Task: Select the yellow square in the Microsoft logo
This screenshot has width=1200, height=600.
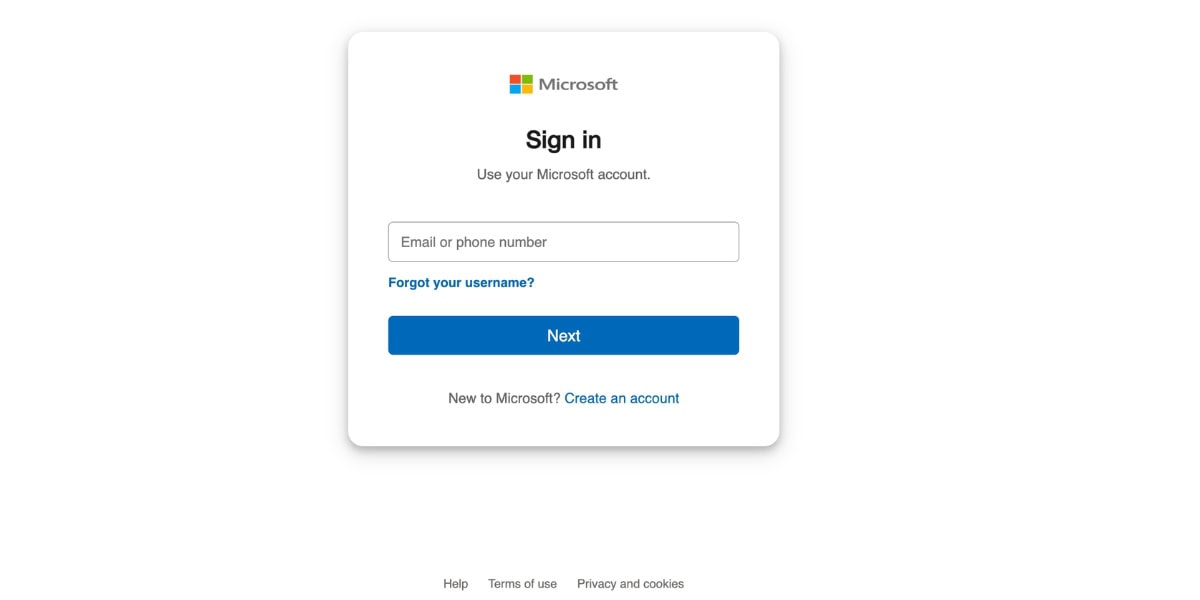Action: (527, 90)
